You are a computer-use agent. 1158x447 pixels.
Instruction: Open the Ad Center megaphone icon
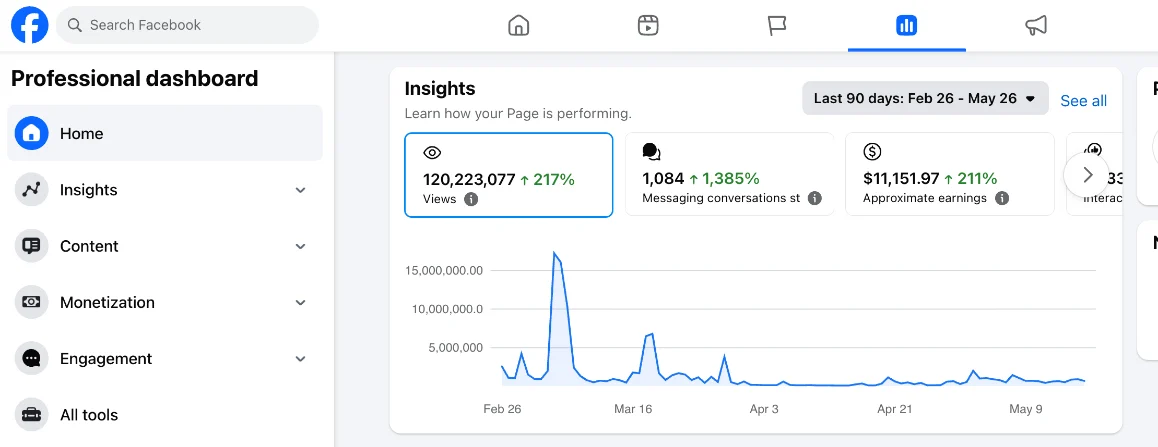[x=1036, y=26]
